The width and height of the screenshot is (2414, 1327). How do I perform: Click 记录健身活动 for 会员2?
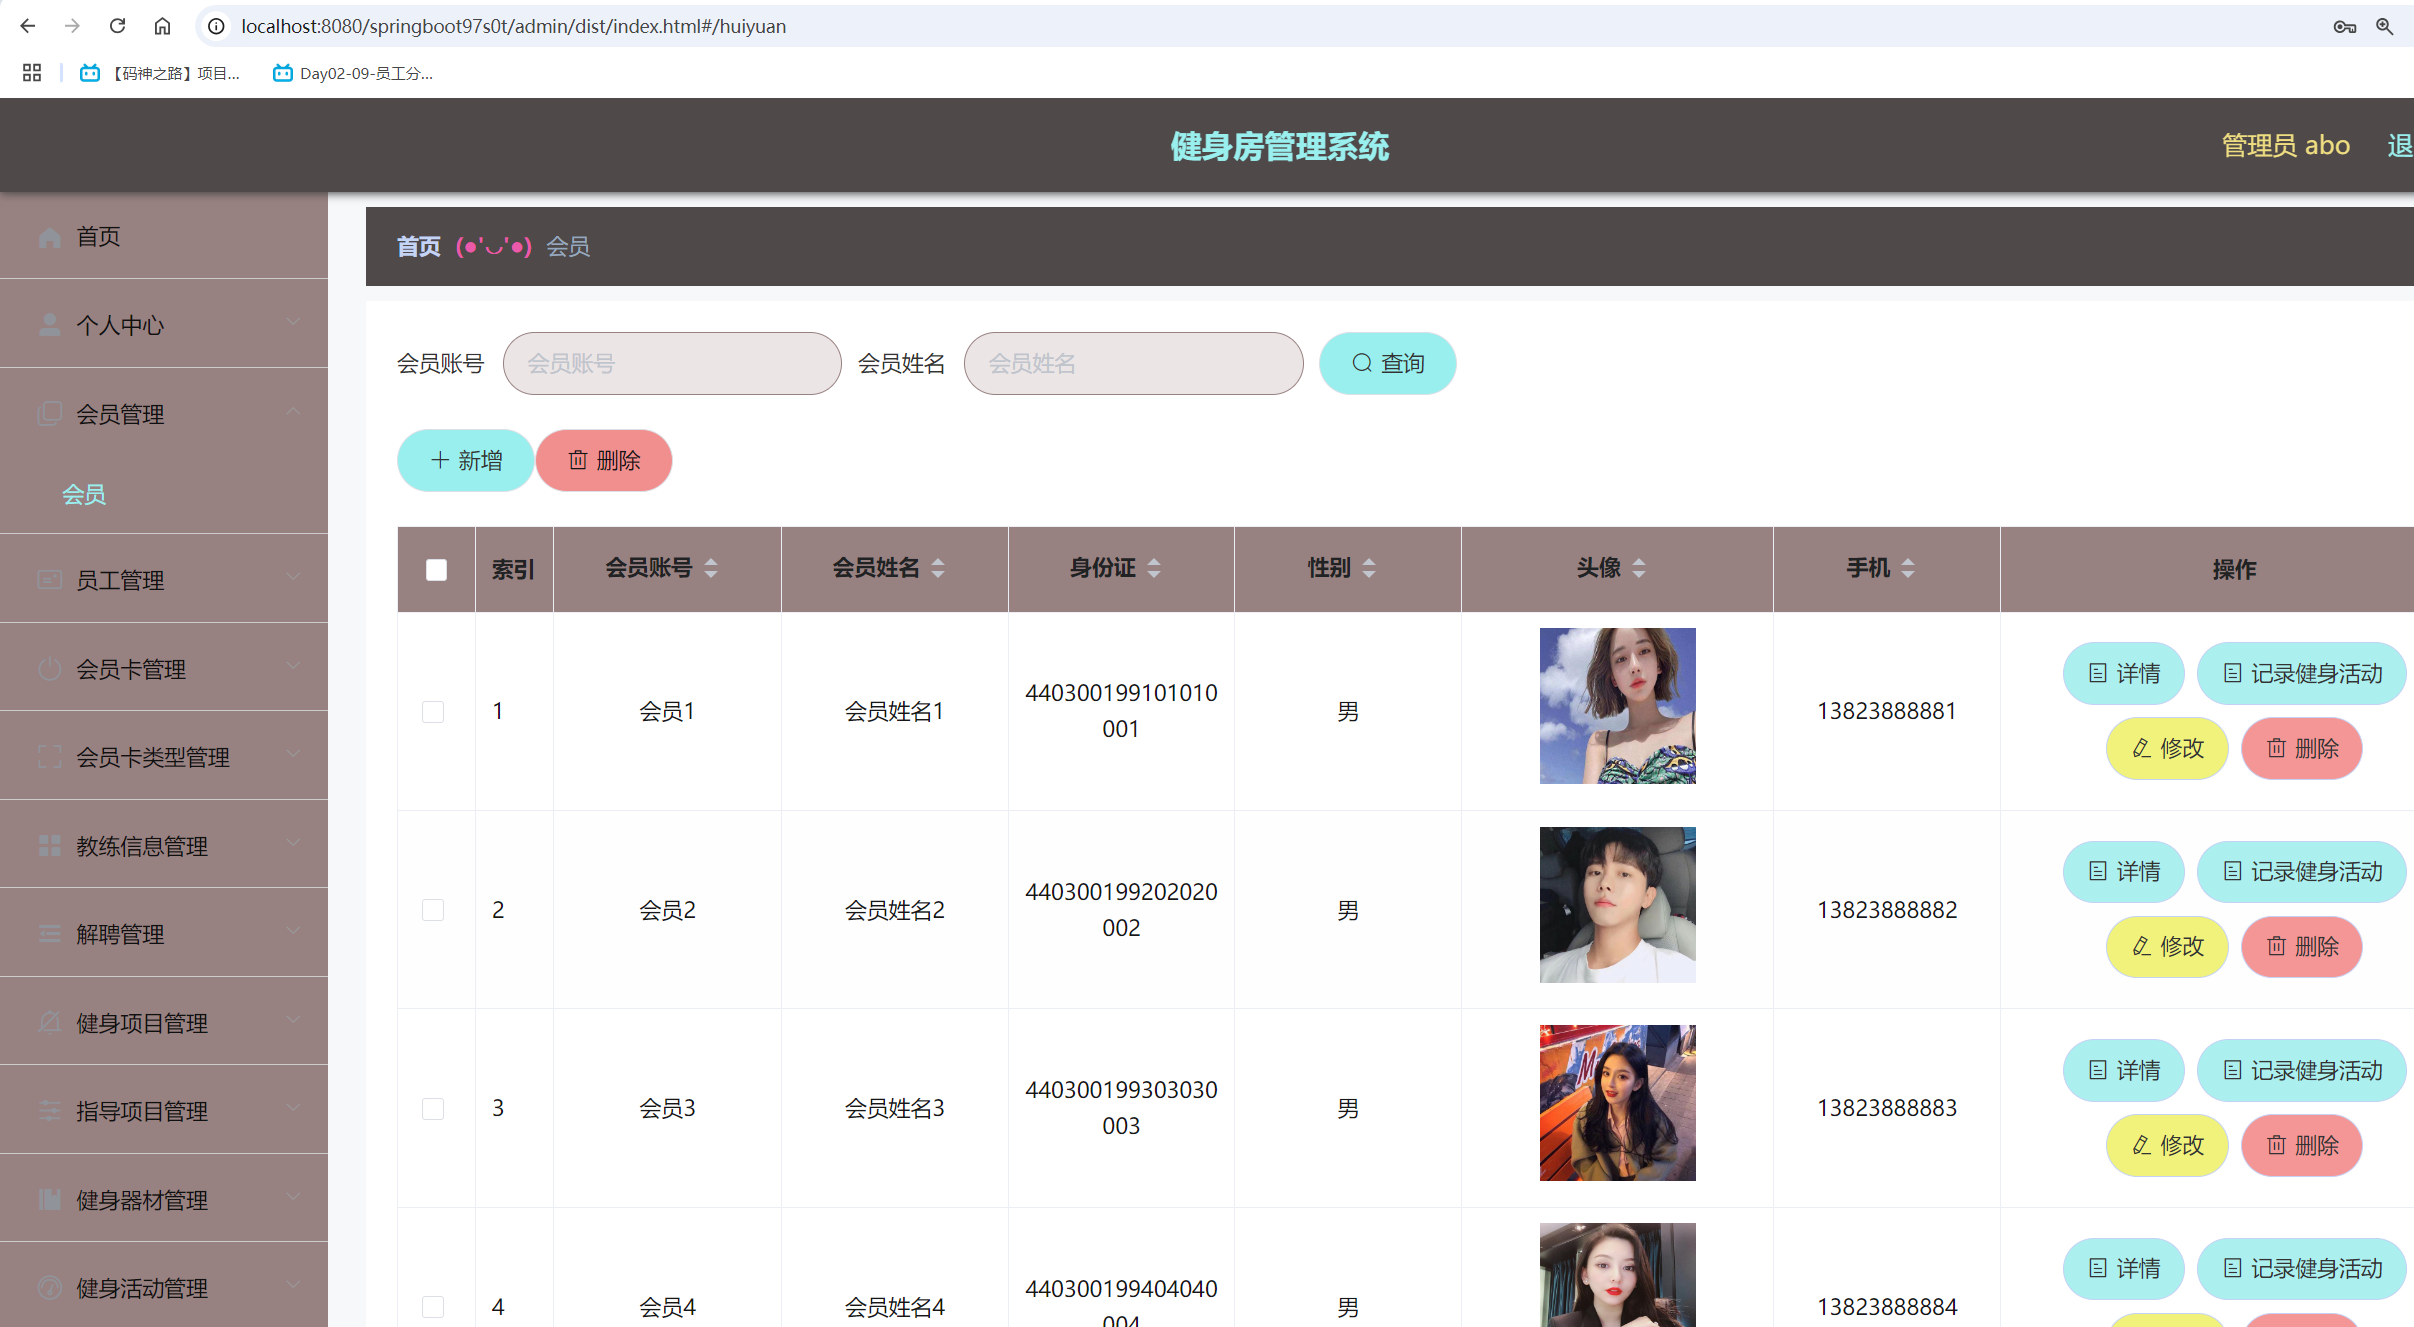point(2301,871)
